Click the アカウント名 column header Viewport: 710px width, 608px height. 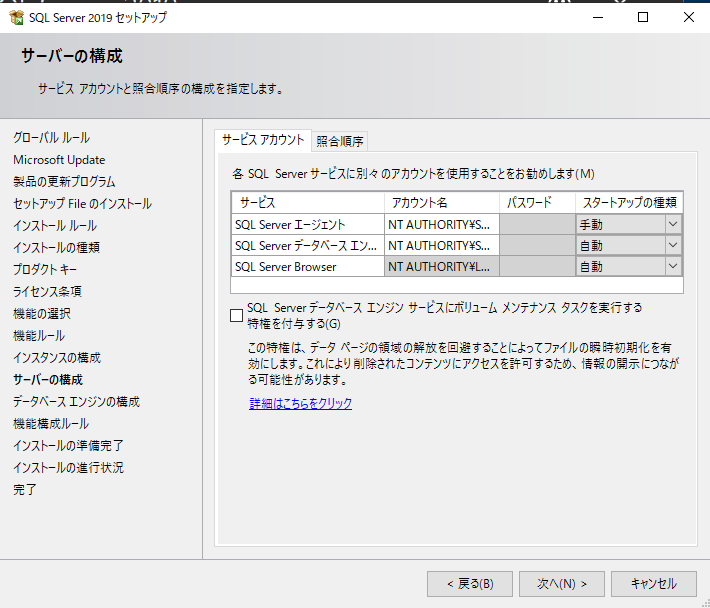pos(441,202)
